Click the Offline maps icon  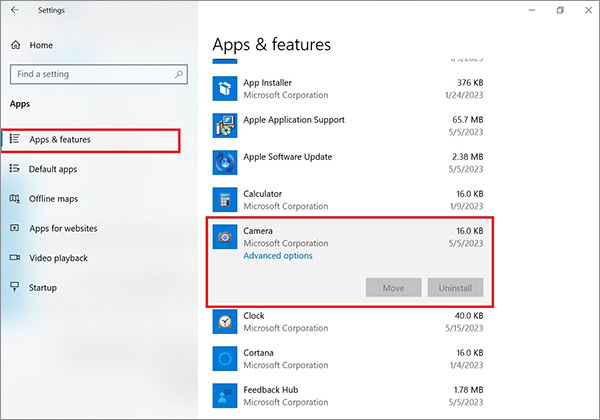click(x=15, y=199)
